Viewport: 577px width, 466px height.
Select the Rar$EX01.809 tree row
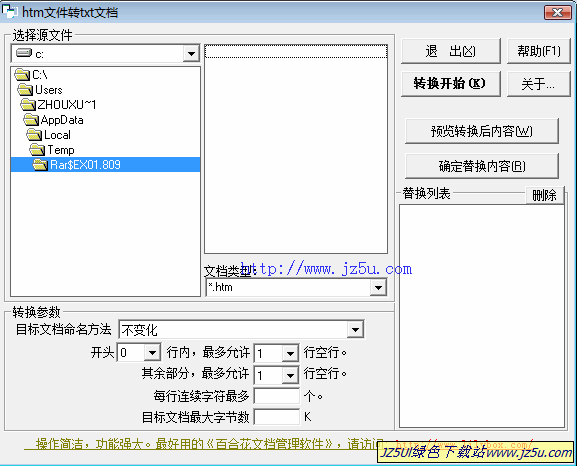[106, 165]
